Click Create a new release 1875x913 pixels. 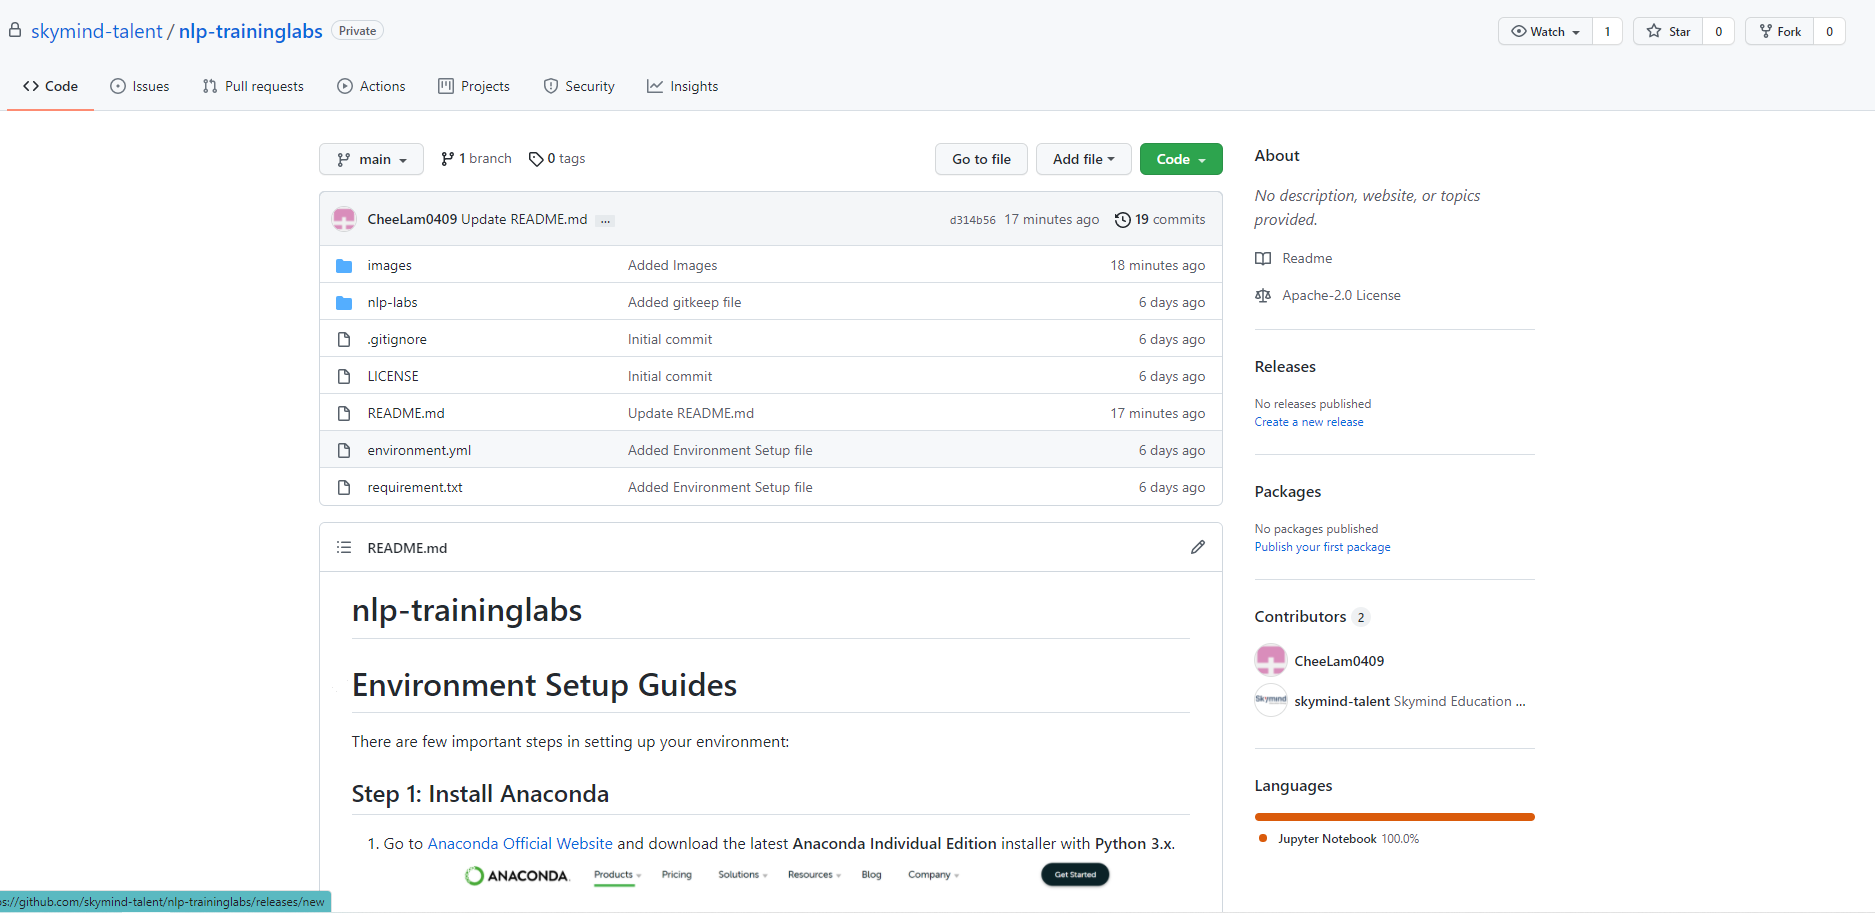click(x=1309, y=422)
